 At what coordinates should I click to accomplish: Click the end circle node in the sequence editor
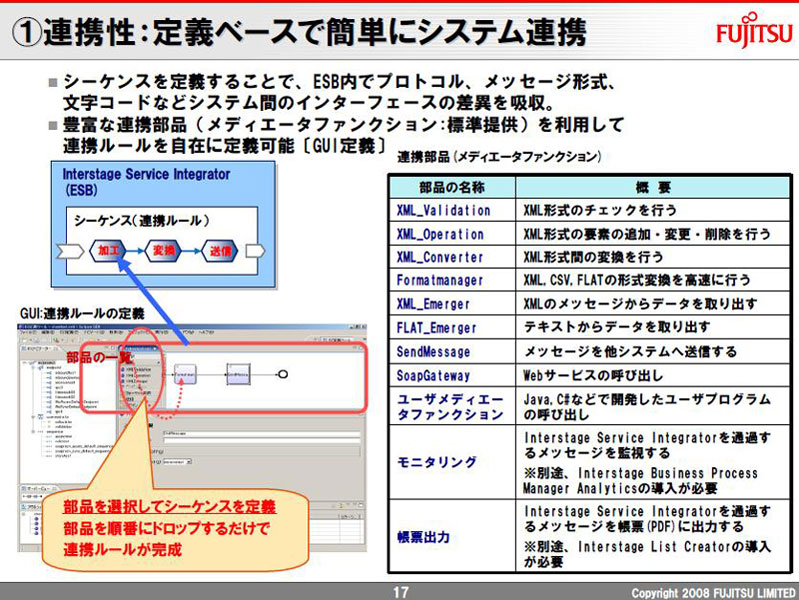tap(284, 373)
